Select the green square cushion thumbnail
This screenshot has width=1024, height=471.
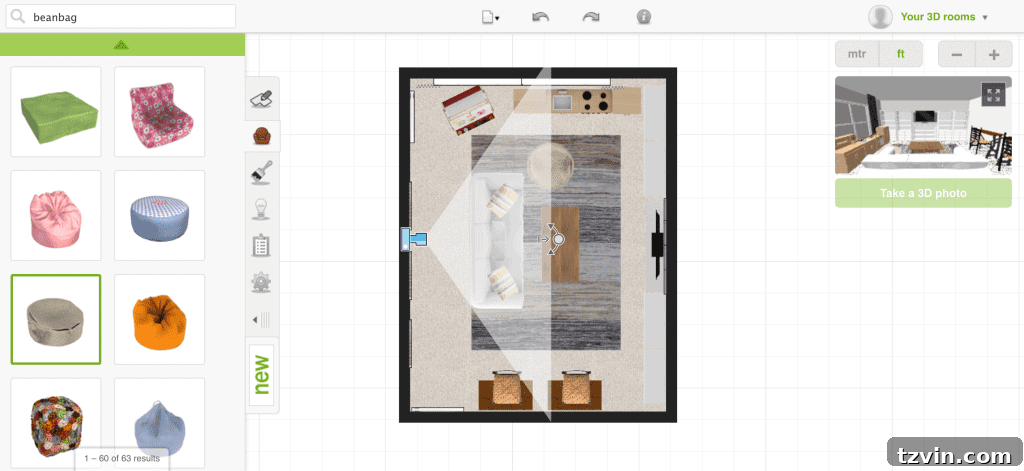[56, 112]
